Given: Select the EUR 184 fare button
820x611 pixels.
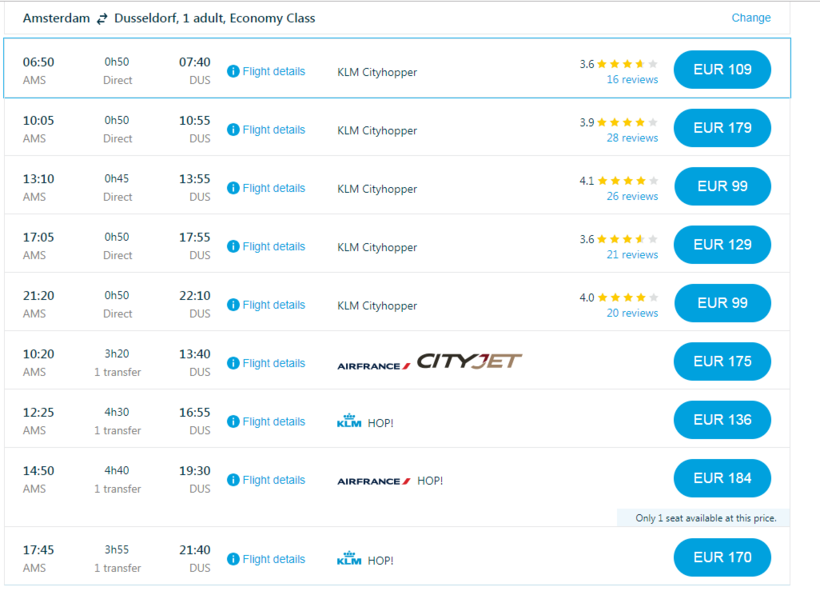Looking at the screenshot, I should (x=722, y=478).
